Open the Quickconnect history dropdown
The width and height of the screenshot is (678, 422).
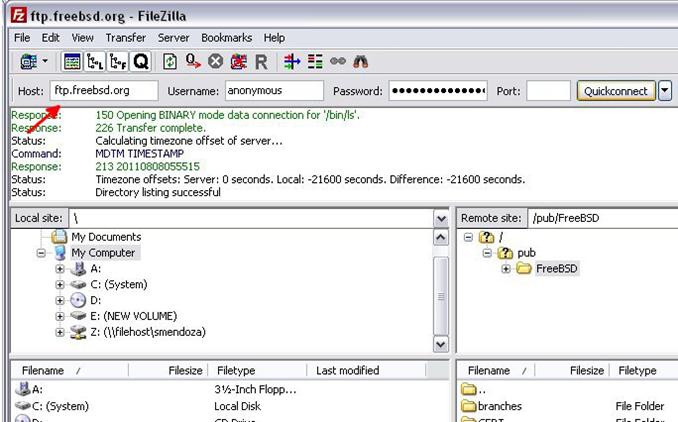665,91
